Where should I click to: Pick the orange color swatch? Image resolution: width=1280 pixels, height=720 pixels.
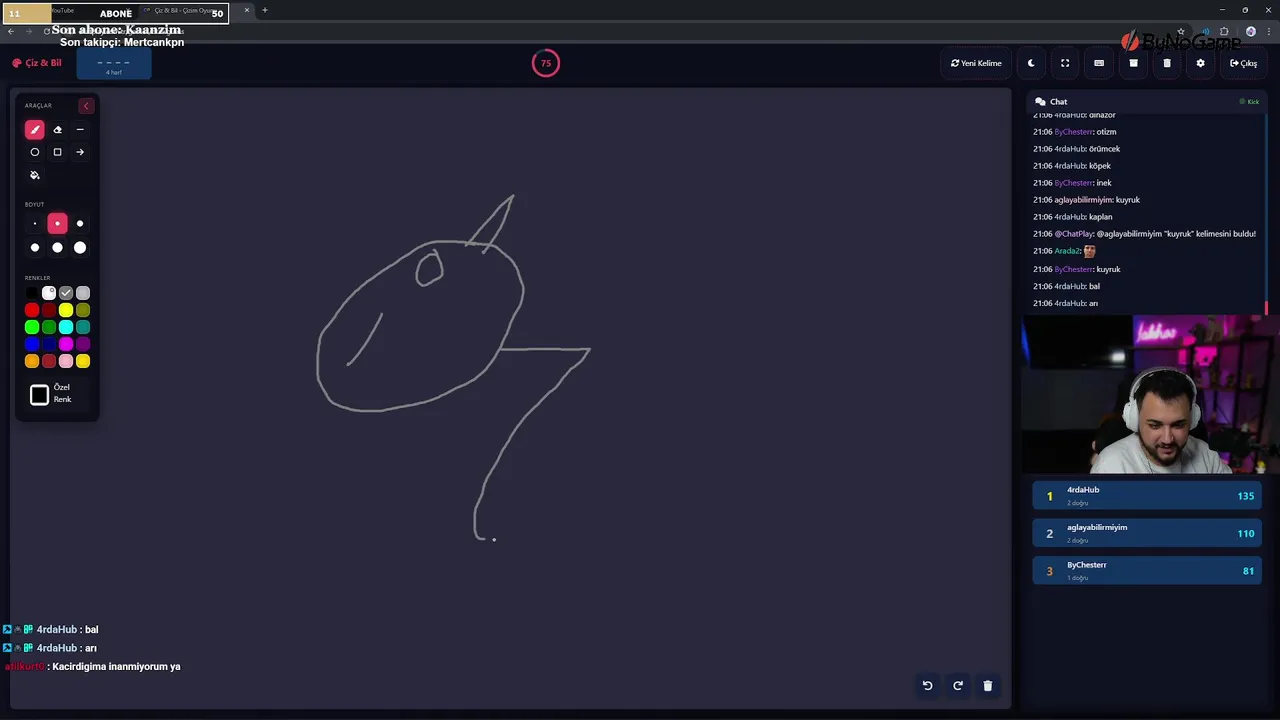32,361
